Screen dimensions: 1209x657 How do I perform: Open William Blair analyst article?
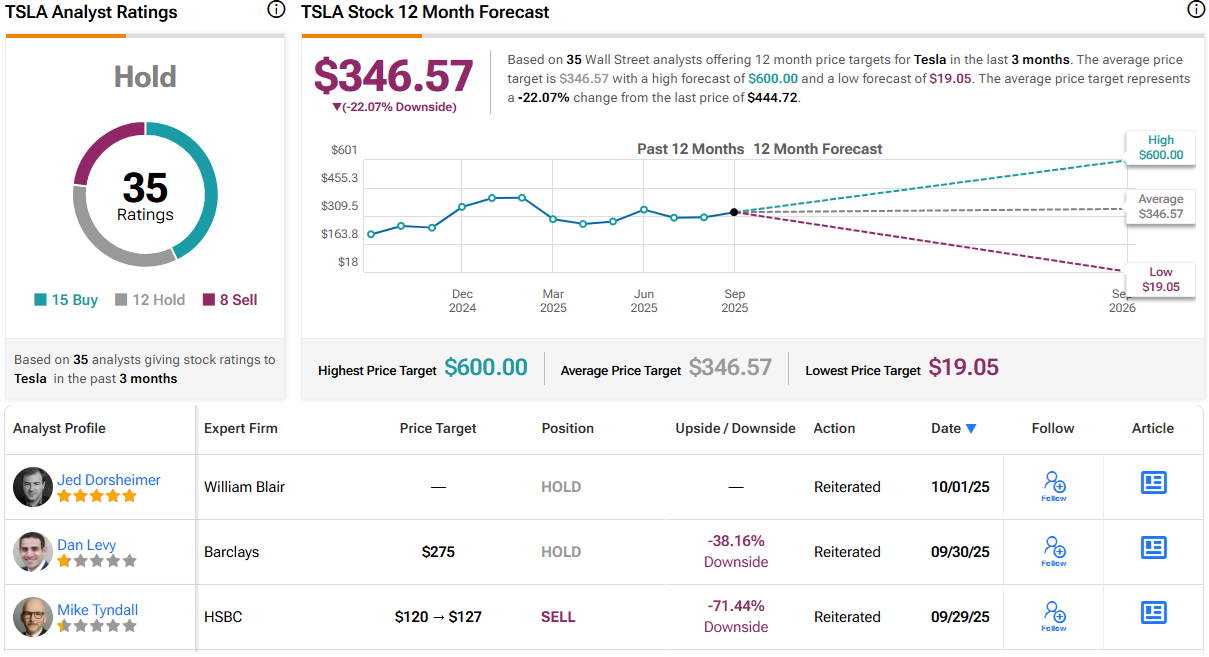coord(1153,483)
